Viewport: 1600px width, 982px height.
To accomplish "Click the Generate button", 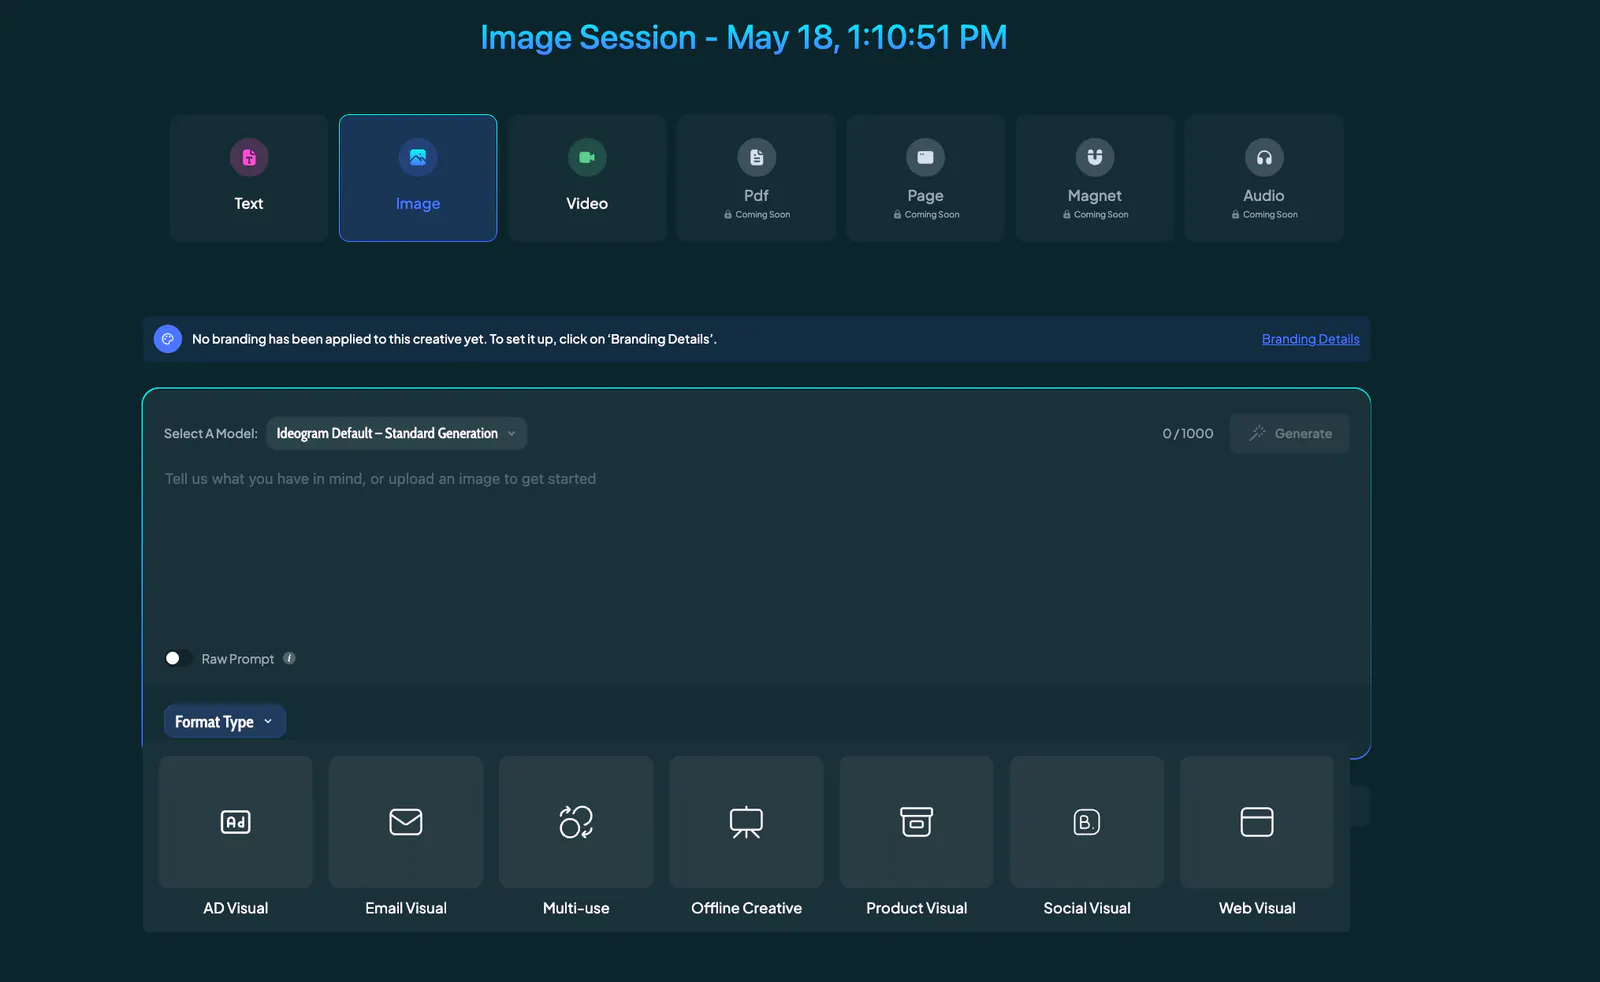I will [x=1290, y=433].
